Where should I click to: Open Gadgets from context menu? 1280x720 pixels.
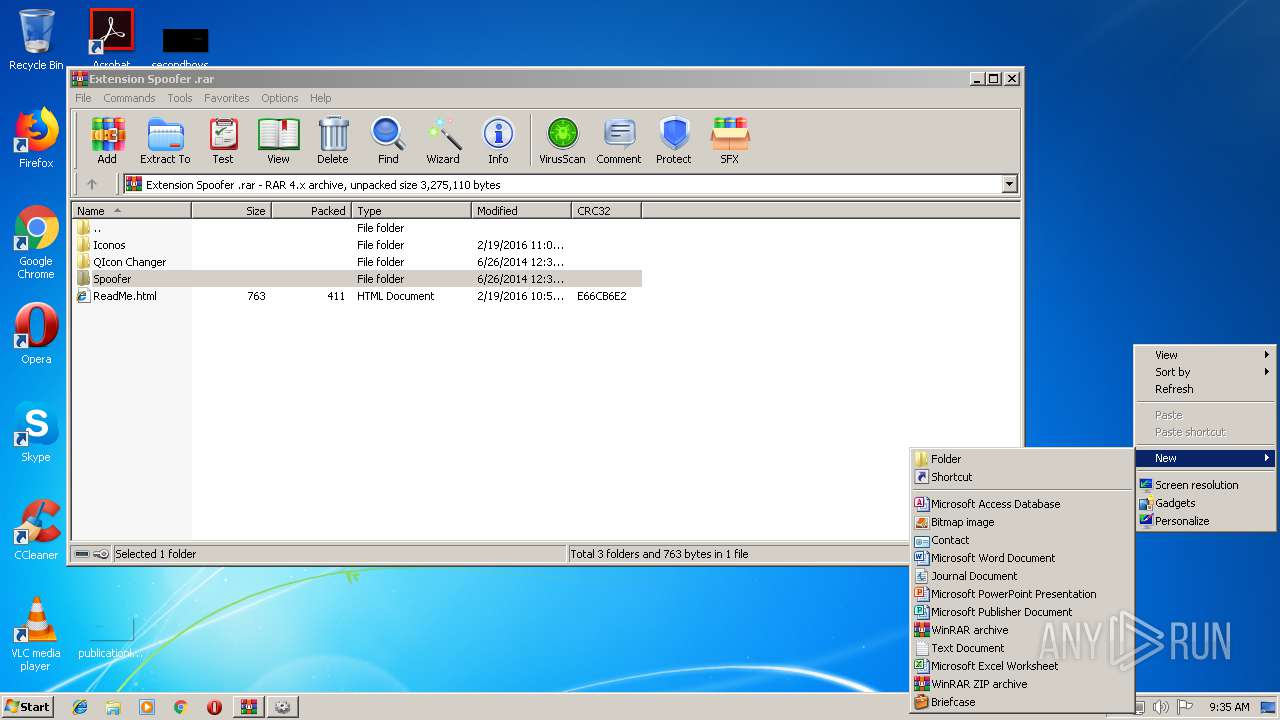1205,503
